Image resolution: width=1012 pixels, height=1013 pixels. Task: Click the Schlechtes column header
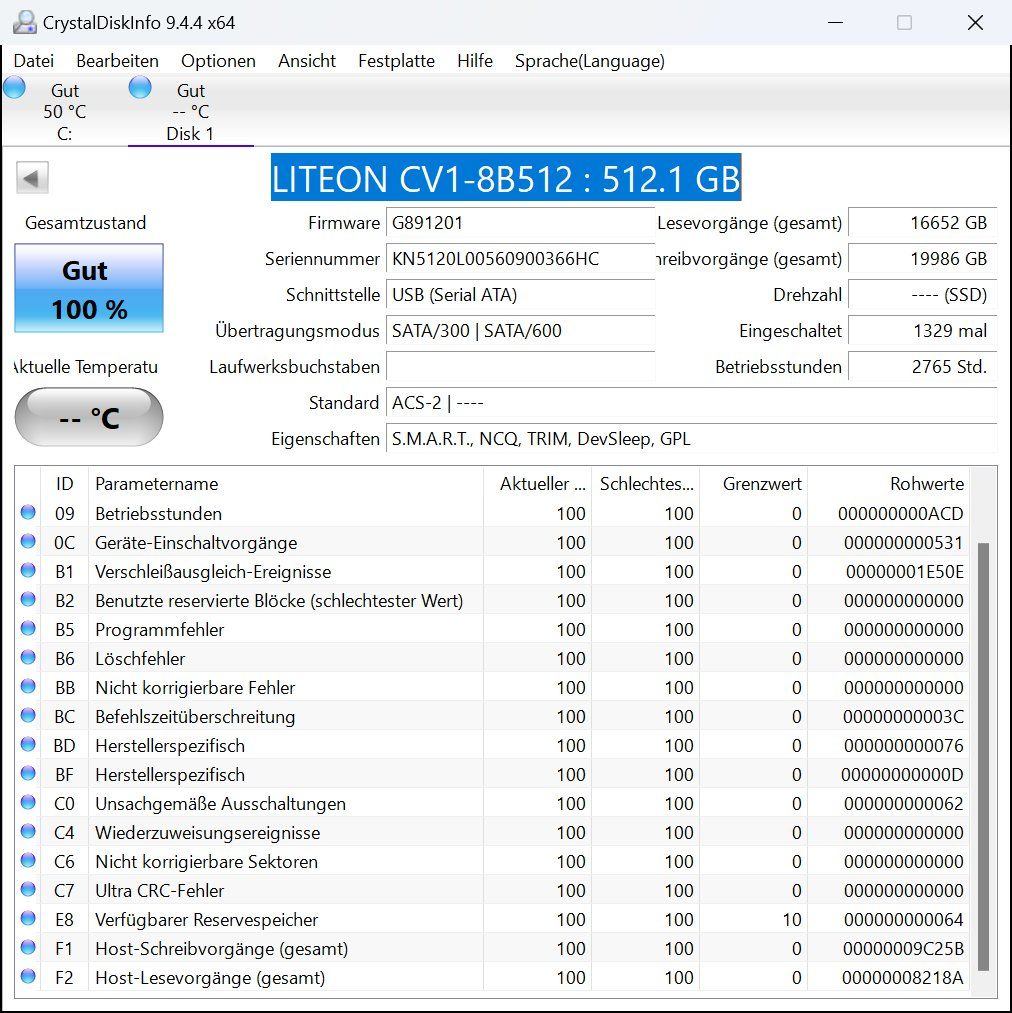point(646,484)
